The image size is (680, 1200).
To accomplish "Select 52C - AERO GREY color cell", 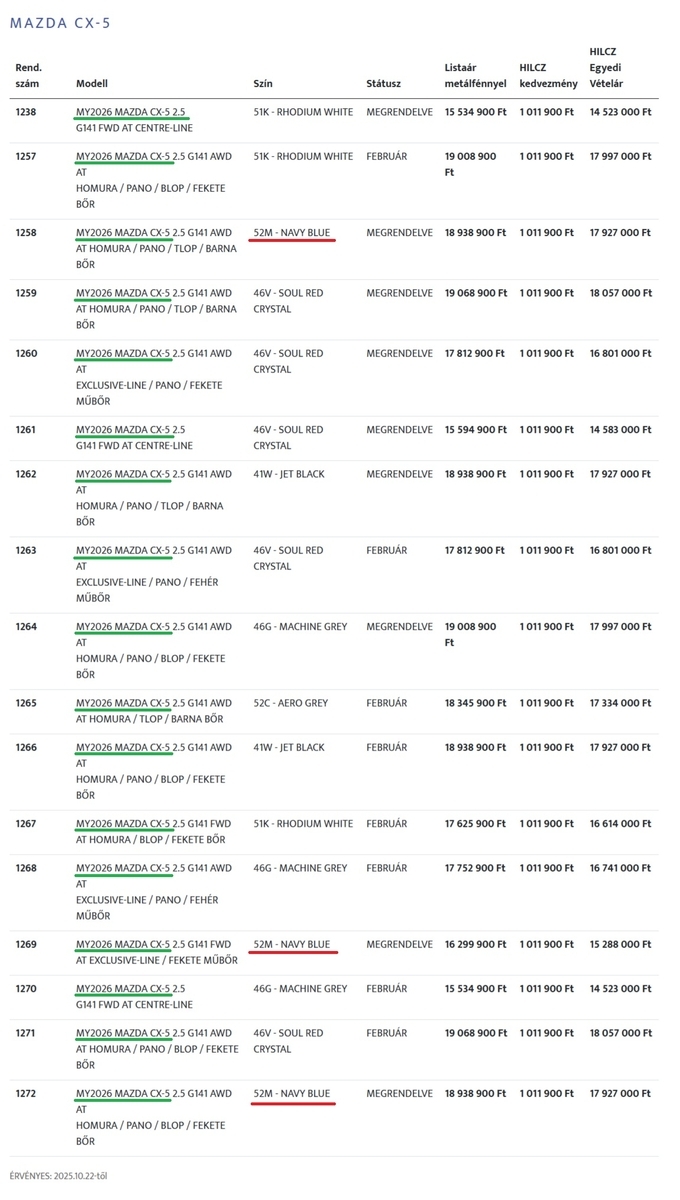I will pyautogui.click(x=291, y=703).
